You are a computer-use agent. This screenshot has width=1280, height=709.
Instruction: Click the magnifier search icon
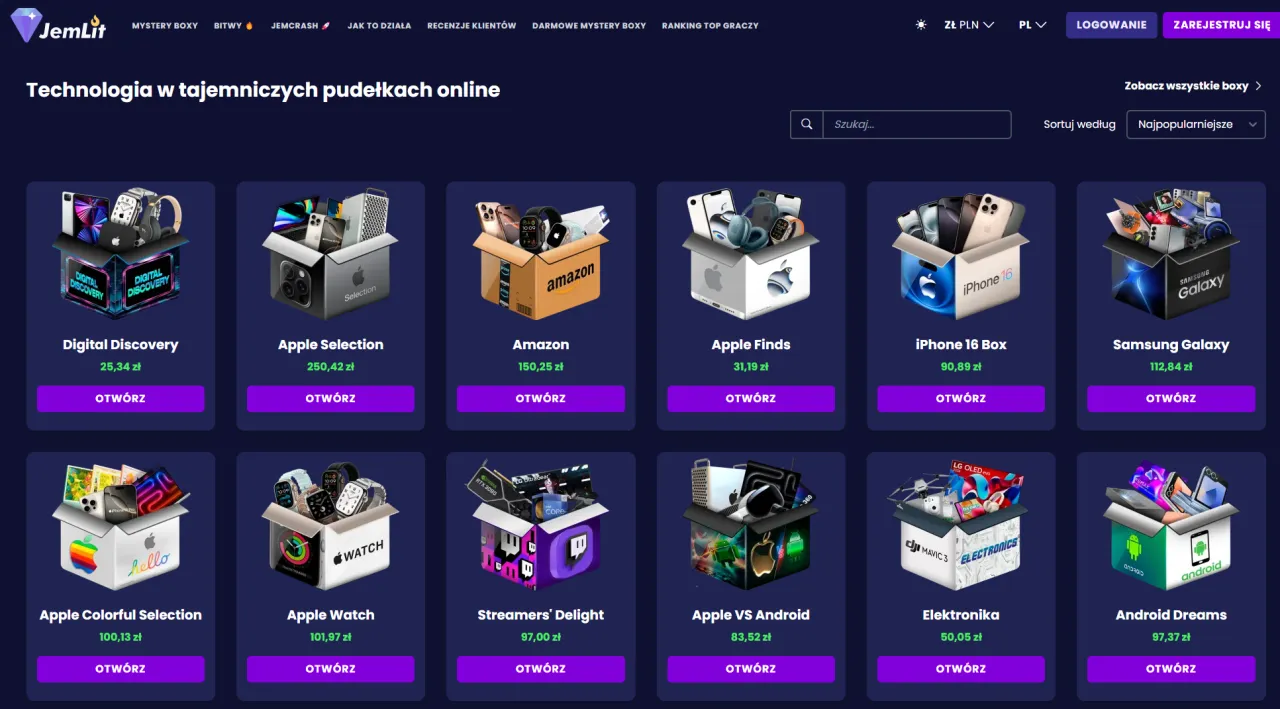tap(806, 124)
